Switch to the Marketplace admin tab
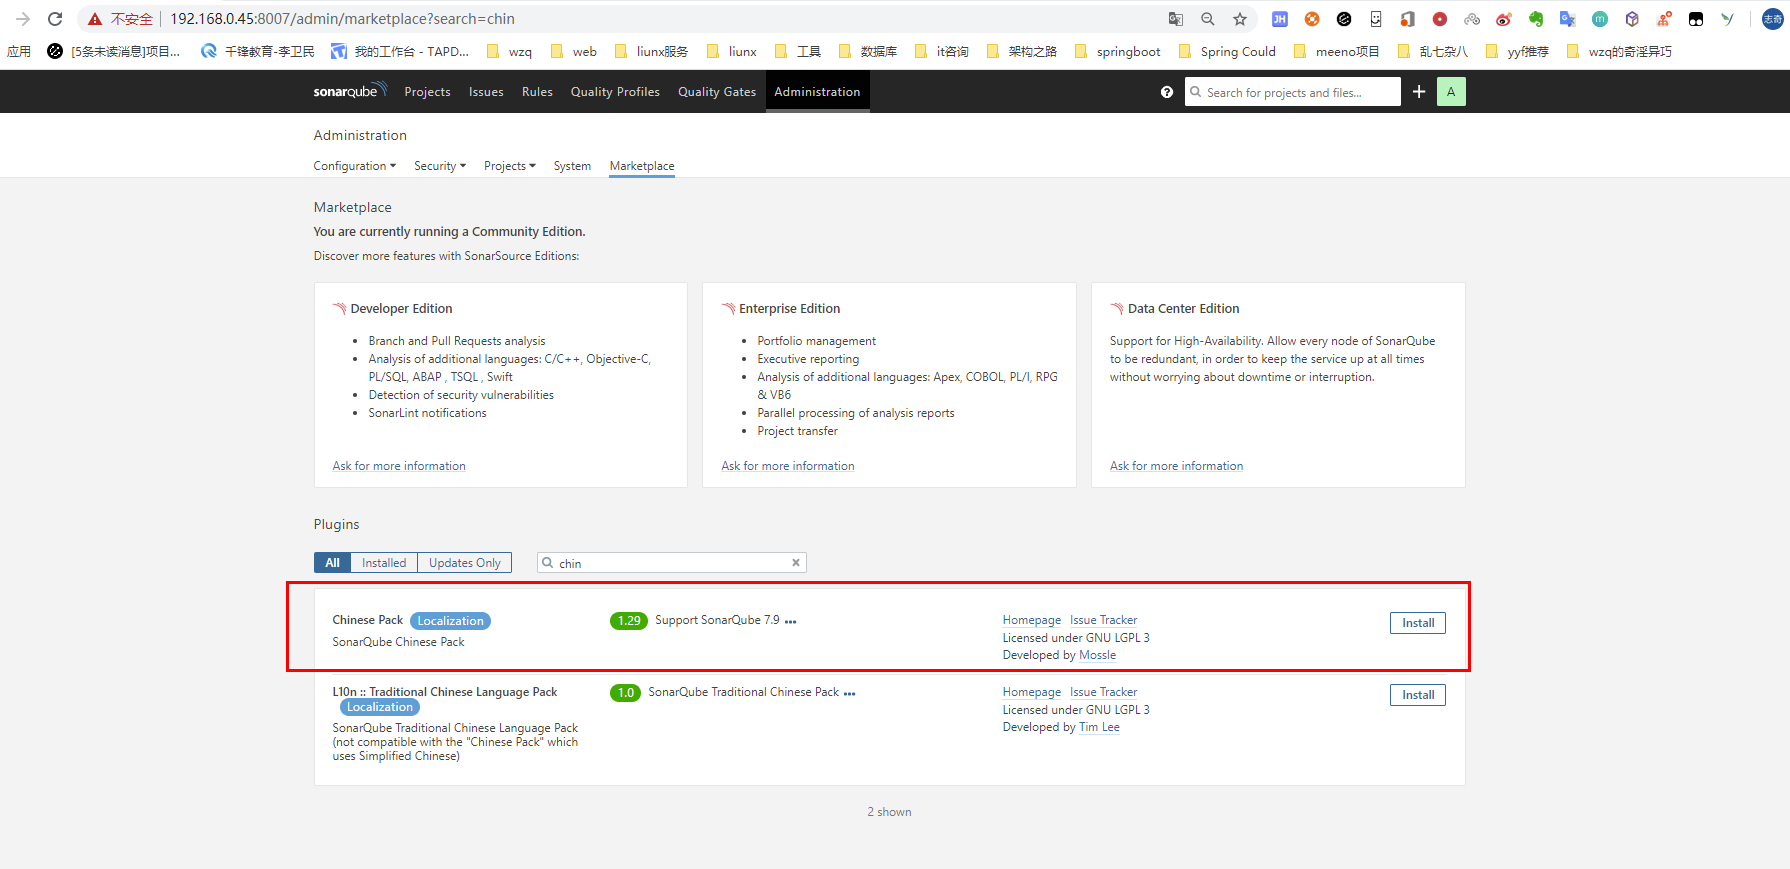 (x=642, y=166)
